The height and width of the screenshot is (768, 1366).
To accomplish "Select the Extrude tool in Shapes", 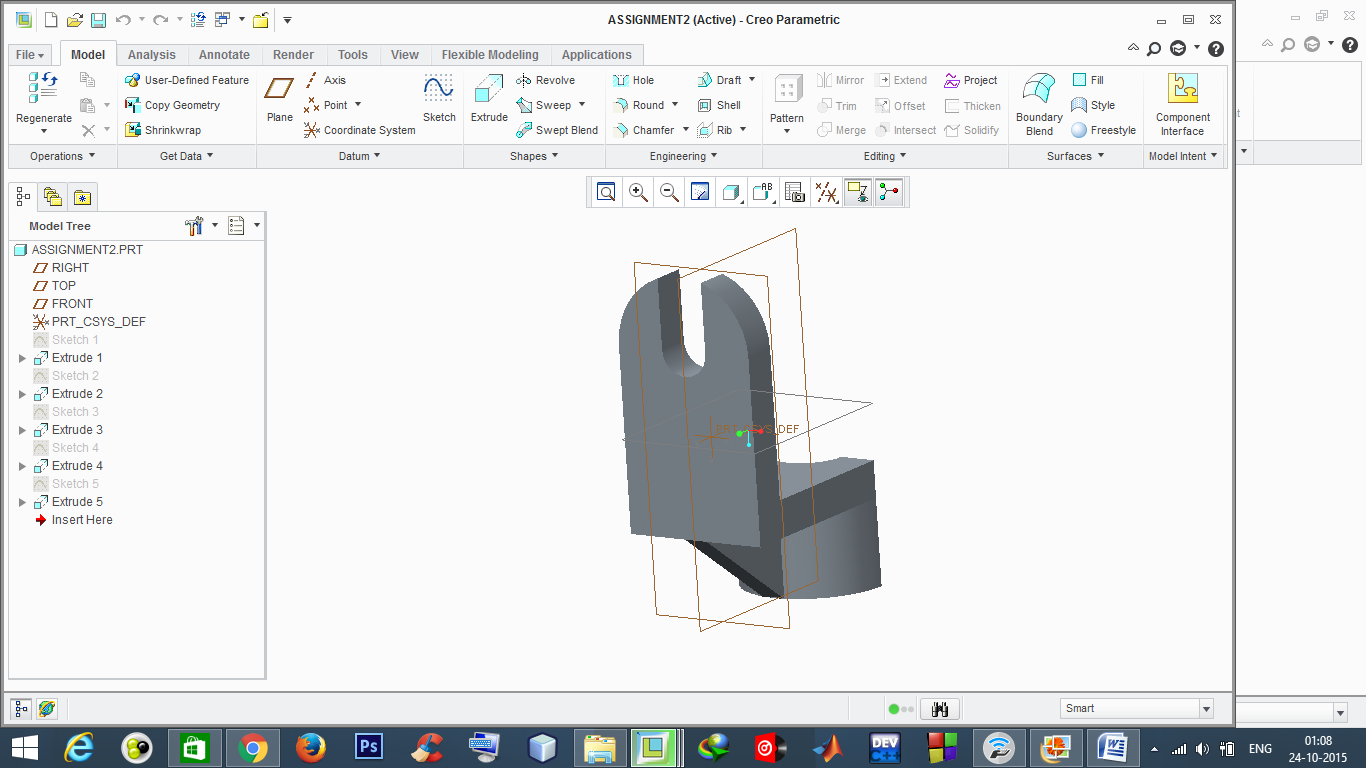I will point(489,98).
